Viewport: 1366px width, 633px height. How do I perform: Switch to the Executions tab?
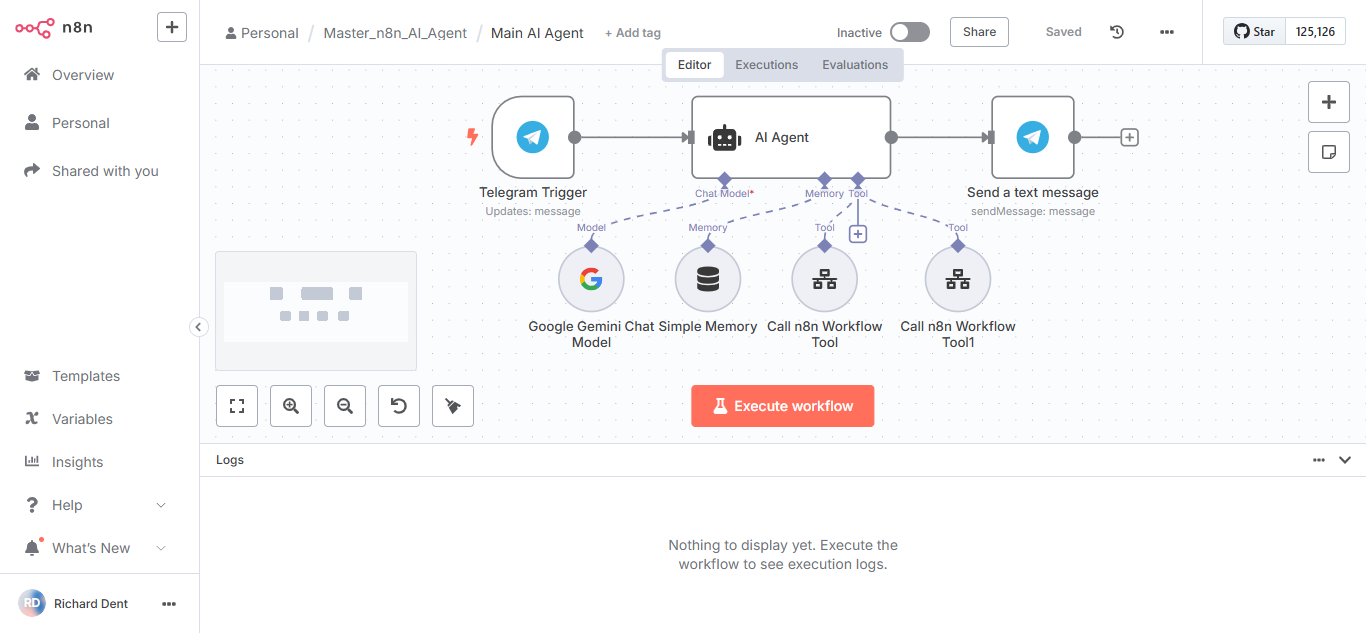766,65
